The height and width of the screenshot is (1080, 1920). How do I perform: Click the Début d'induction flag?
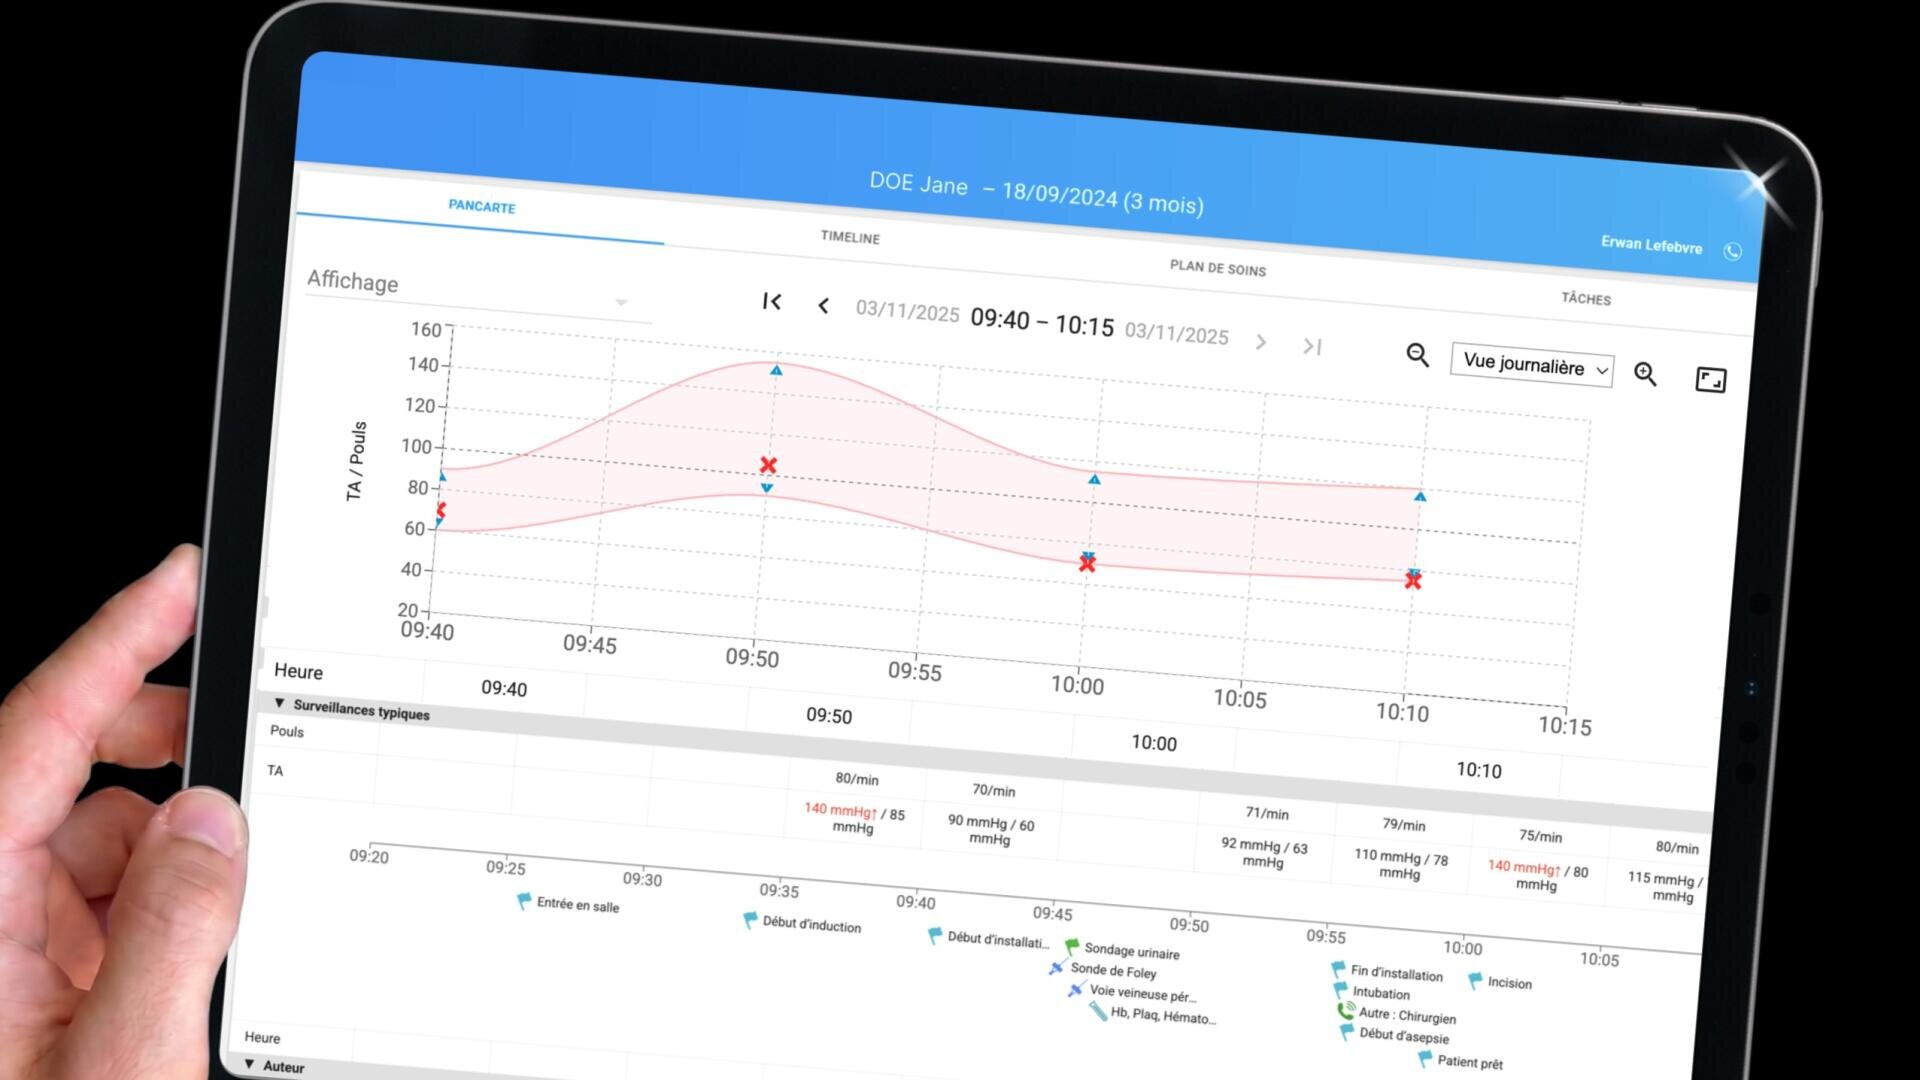(750, 920)
